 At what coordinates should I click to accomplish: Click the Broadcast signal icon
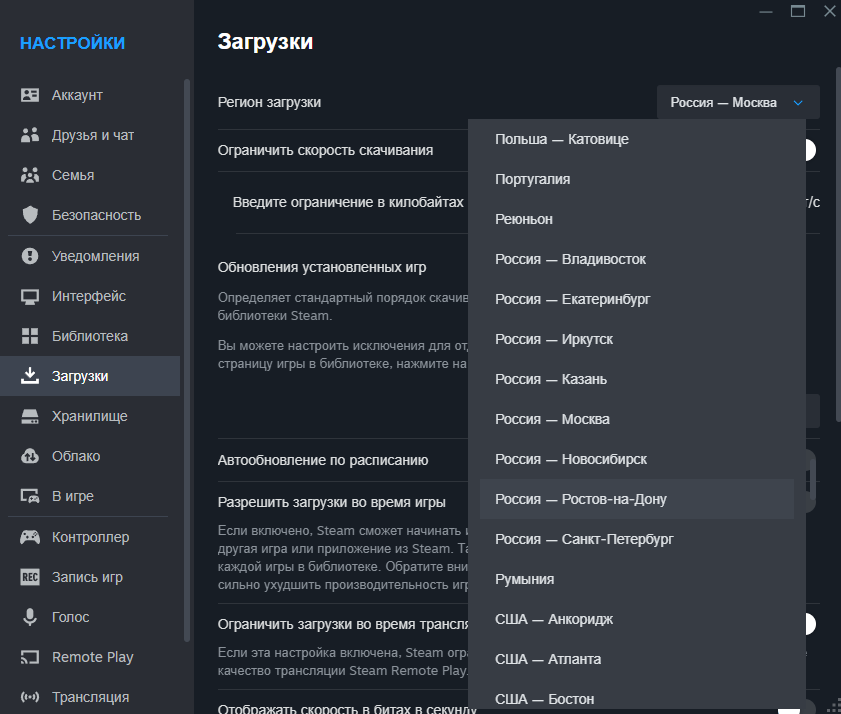(30, 697)
